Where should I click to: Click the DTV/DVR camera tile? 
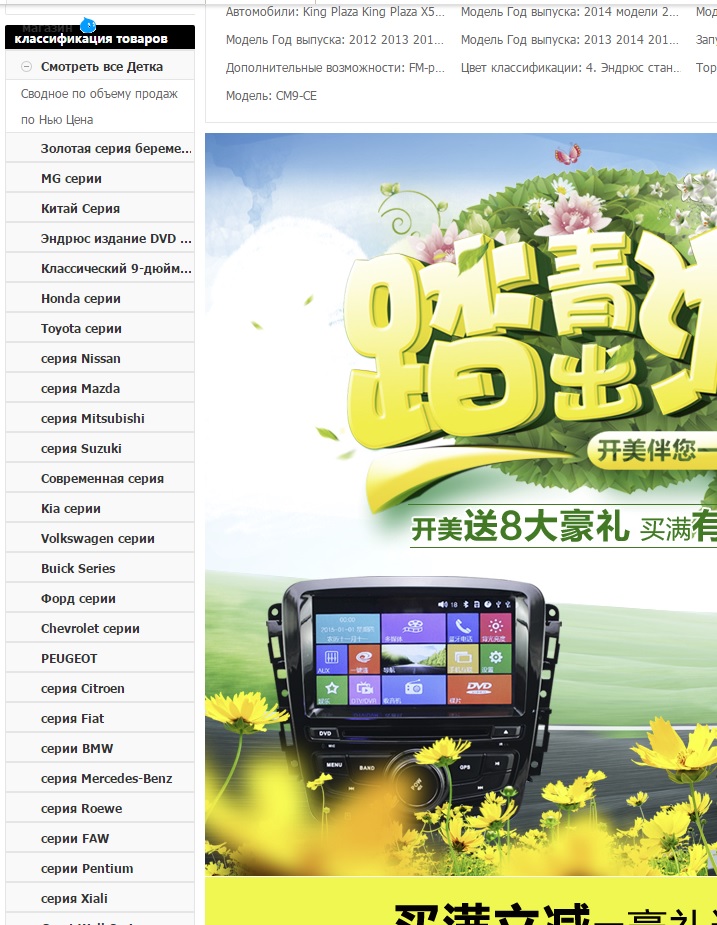(364, 689)
